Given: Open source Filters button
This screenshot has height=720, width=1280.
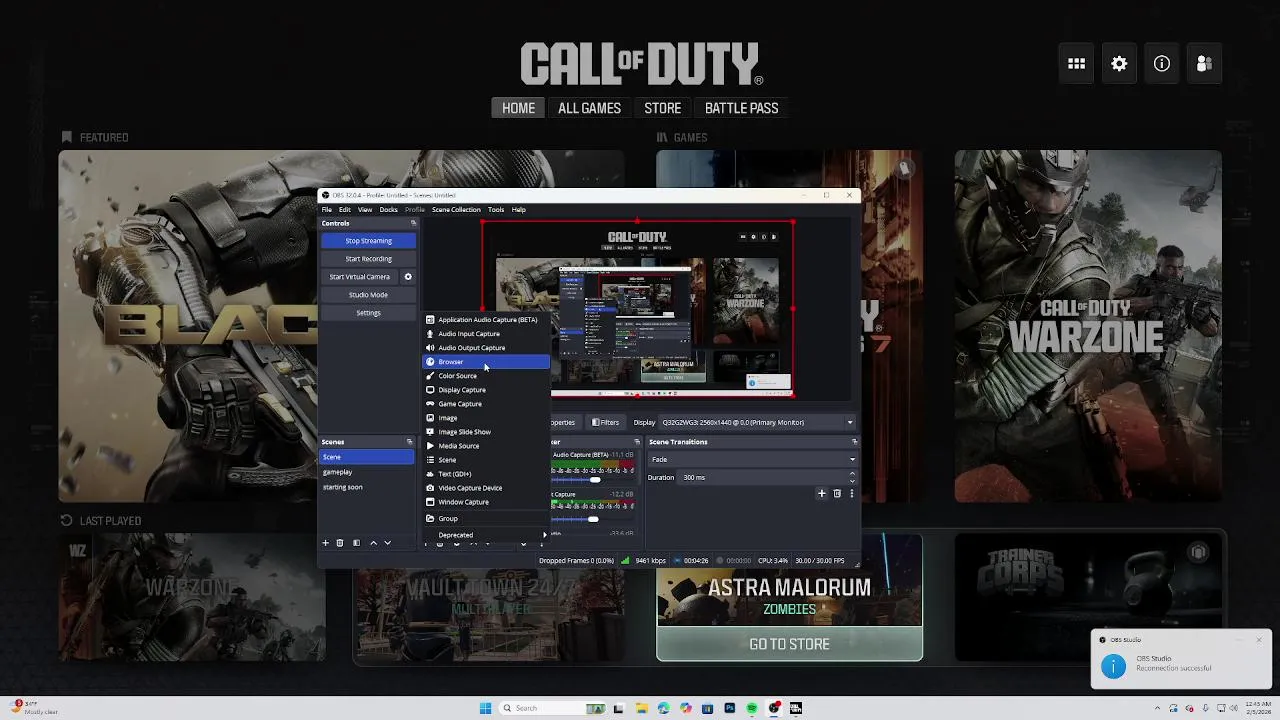Looking at the screenshot, I should [606, 422].
